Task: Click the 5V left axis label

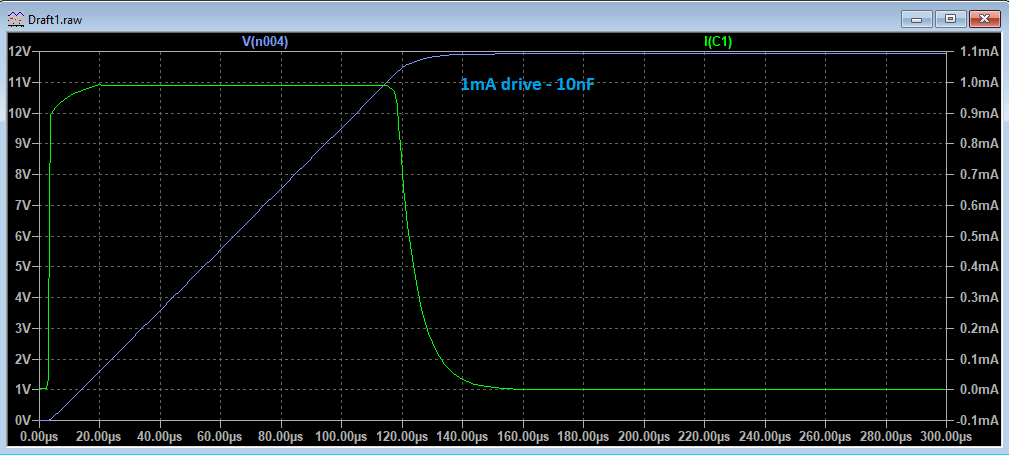Action: [24, 266]
